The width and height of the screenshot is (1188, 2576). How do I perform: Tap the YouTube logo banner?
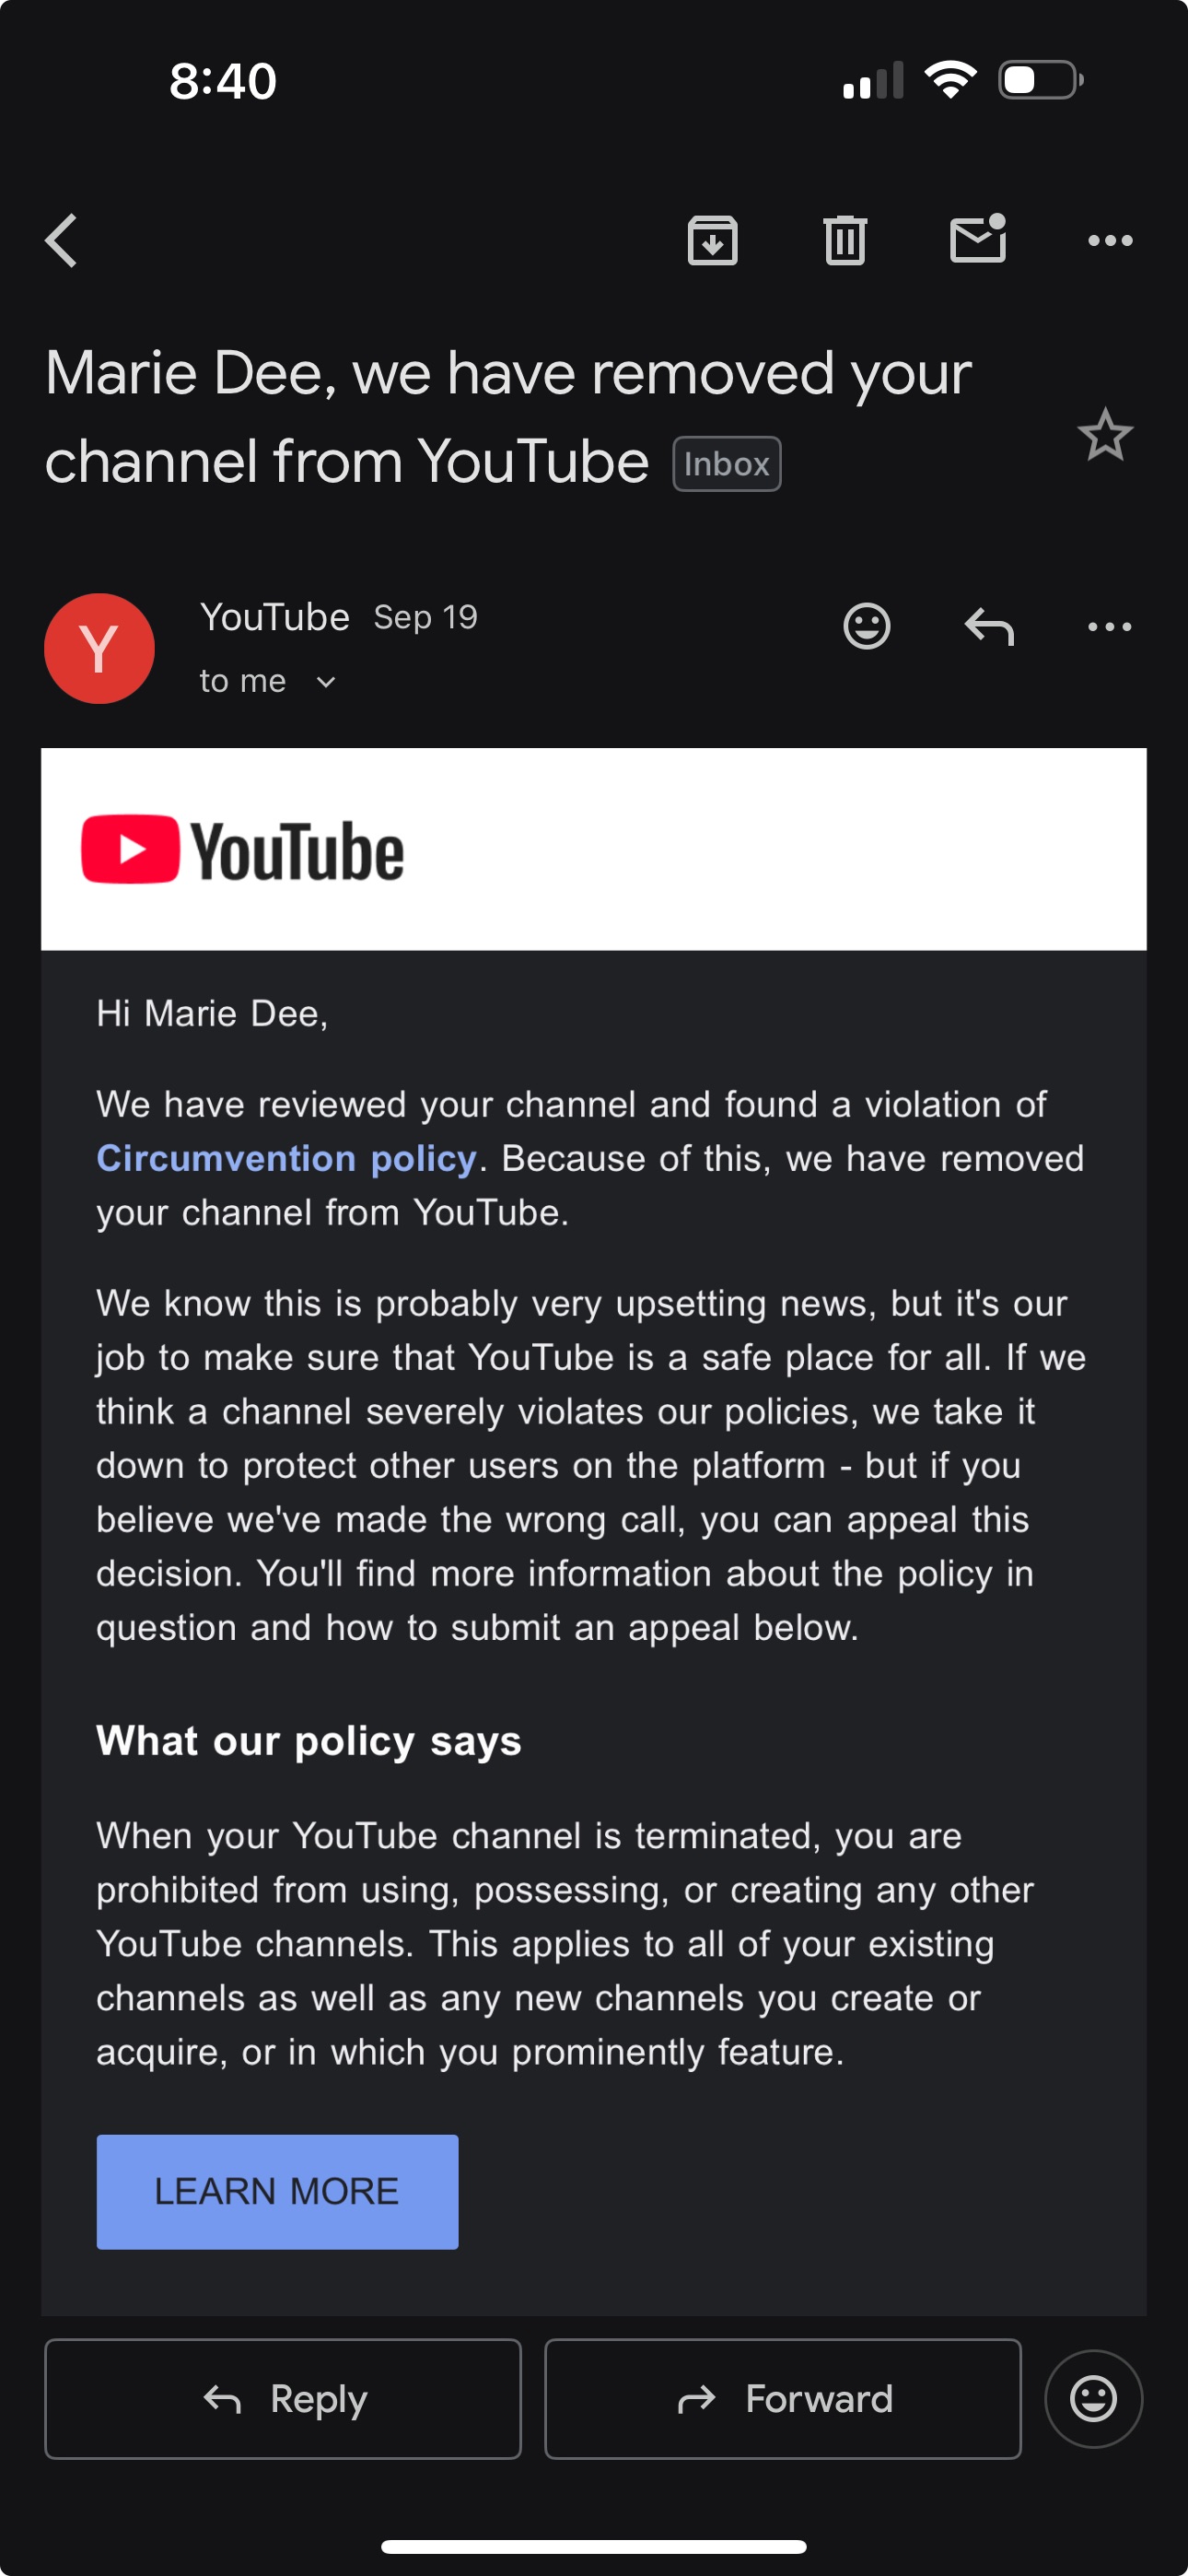[x=243, y=851]
